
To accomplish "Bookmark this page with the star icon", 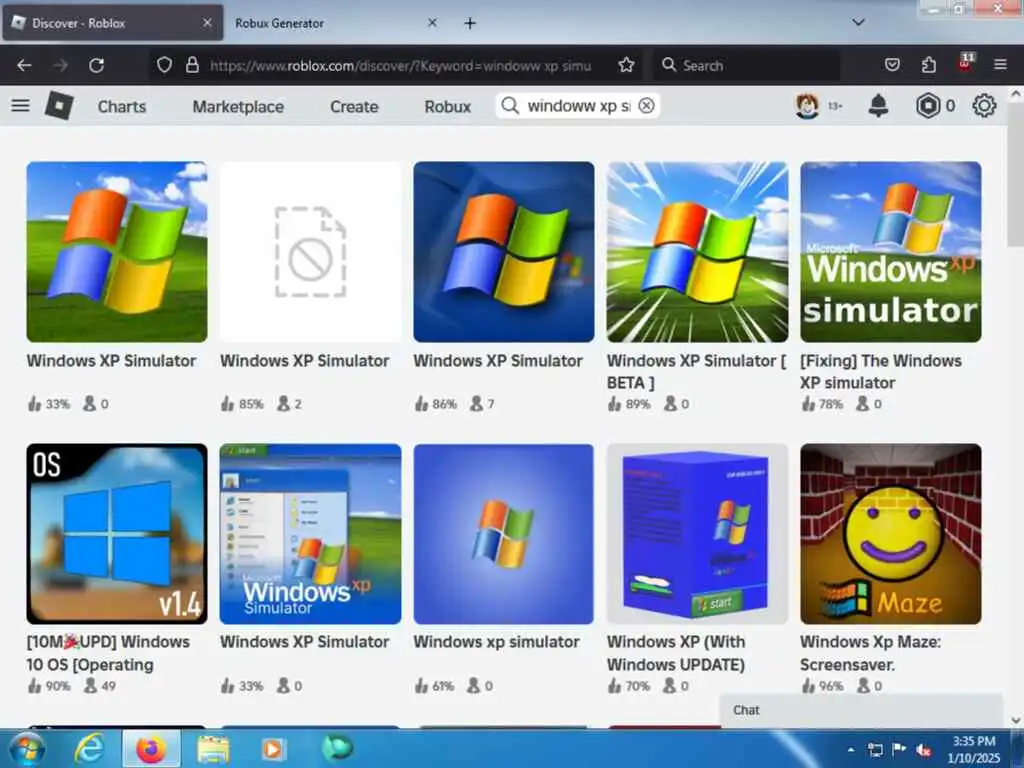I will point(626,65).
